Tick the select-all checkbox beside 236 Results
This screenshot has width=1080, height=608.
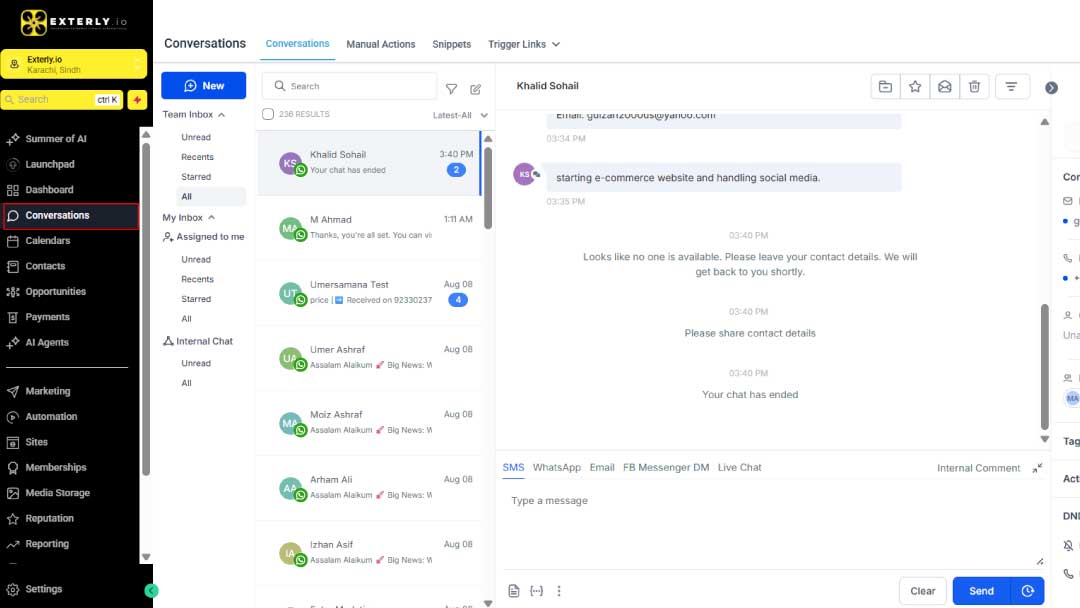coord(268,115)
